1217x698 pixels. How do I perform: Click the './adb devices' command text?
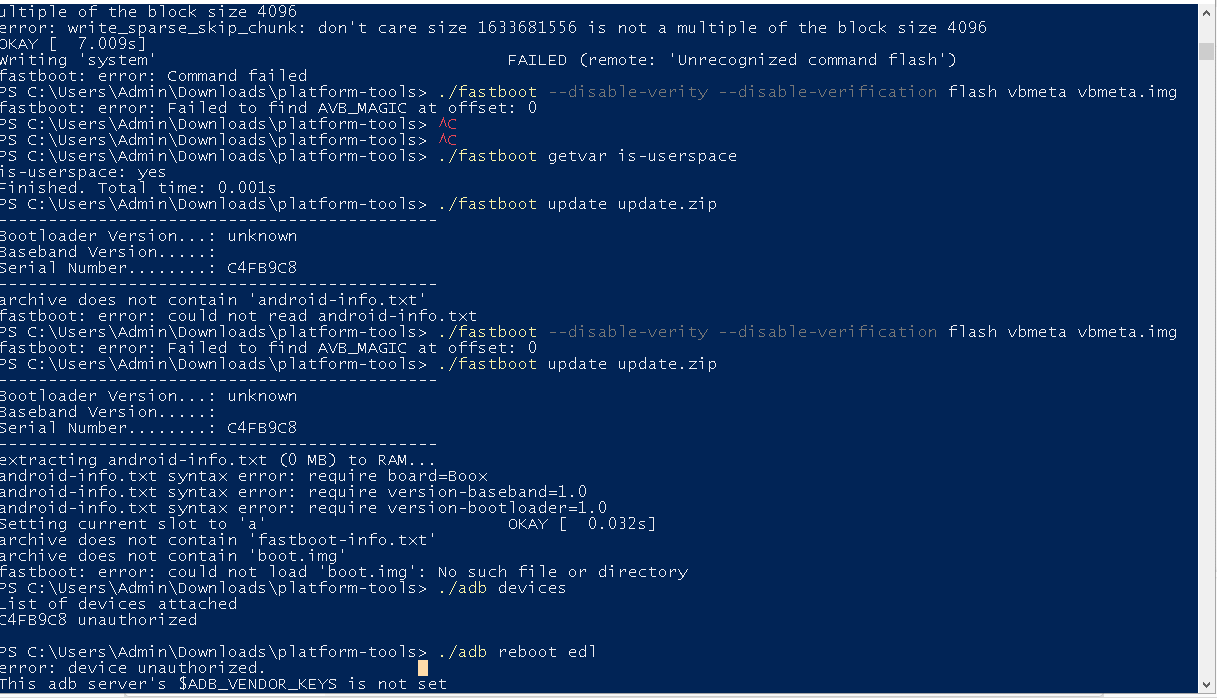[x=502, y=588]
